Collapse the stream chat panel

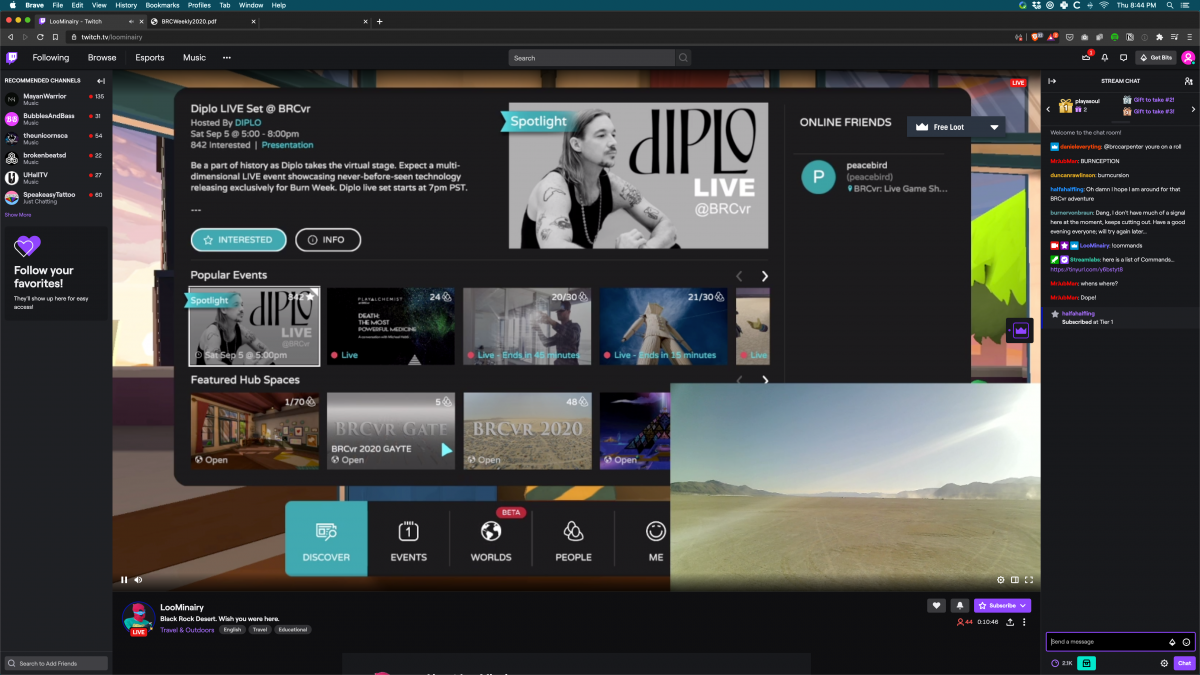pyautogui.click(x=1052, y=81)
